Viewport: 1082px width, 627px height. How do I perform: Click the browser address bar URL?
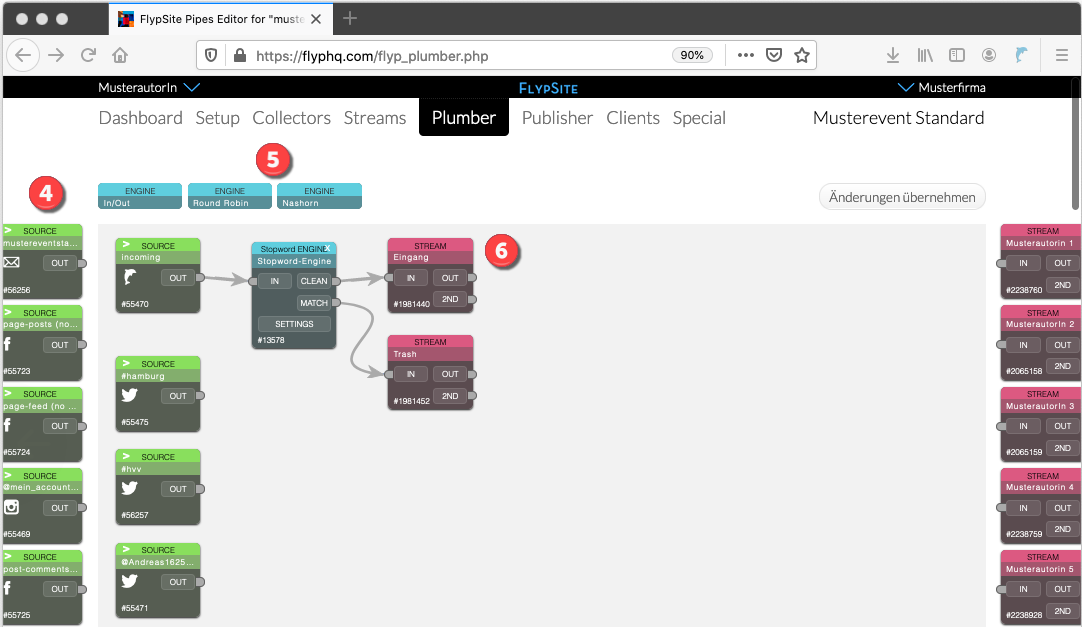pos(372,56)
